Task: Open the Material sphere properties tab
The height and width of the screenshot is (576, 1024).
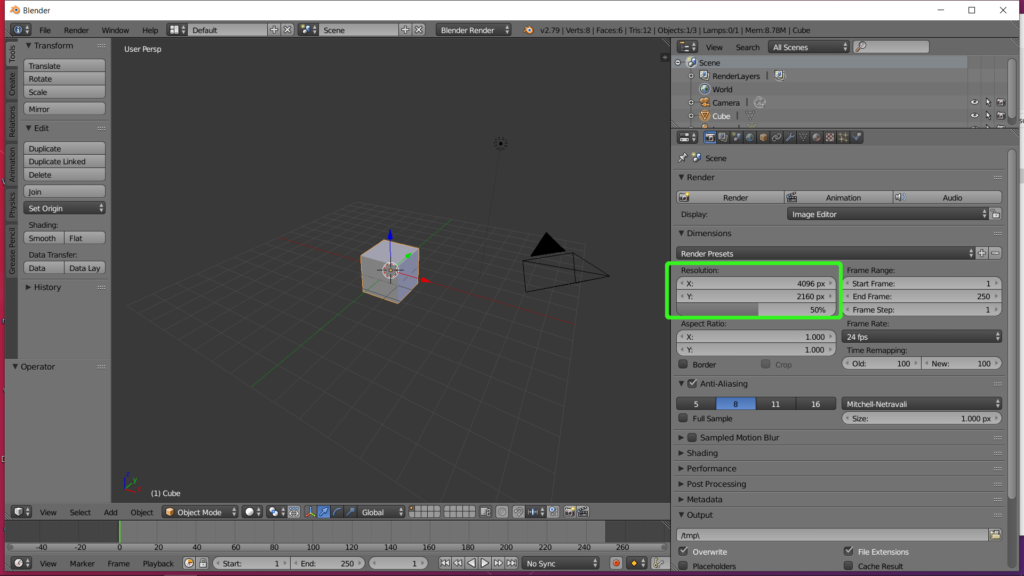Action: click(816, 137)
